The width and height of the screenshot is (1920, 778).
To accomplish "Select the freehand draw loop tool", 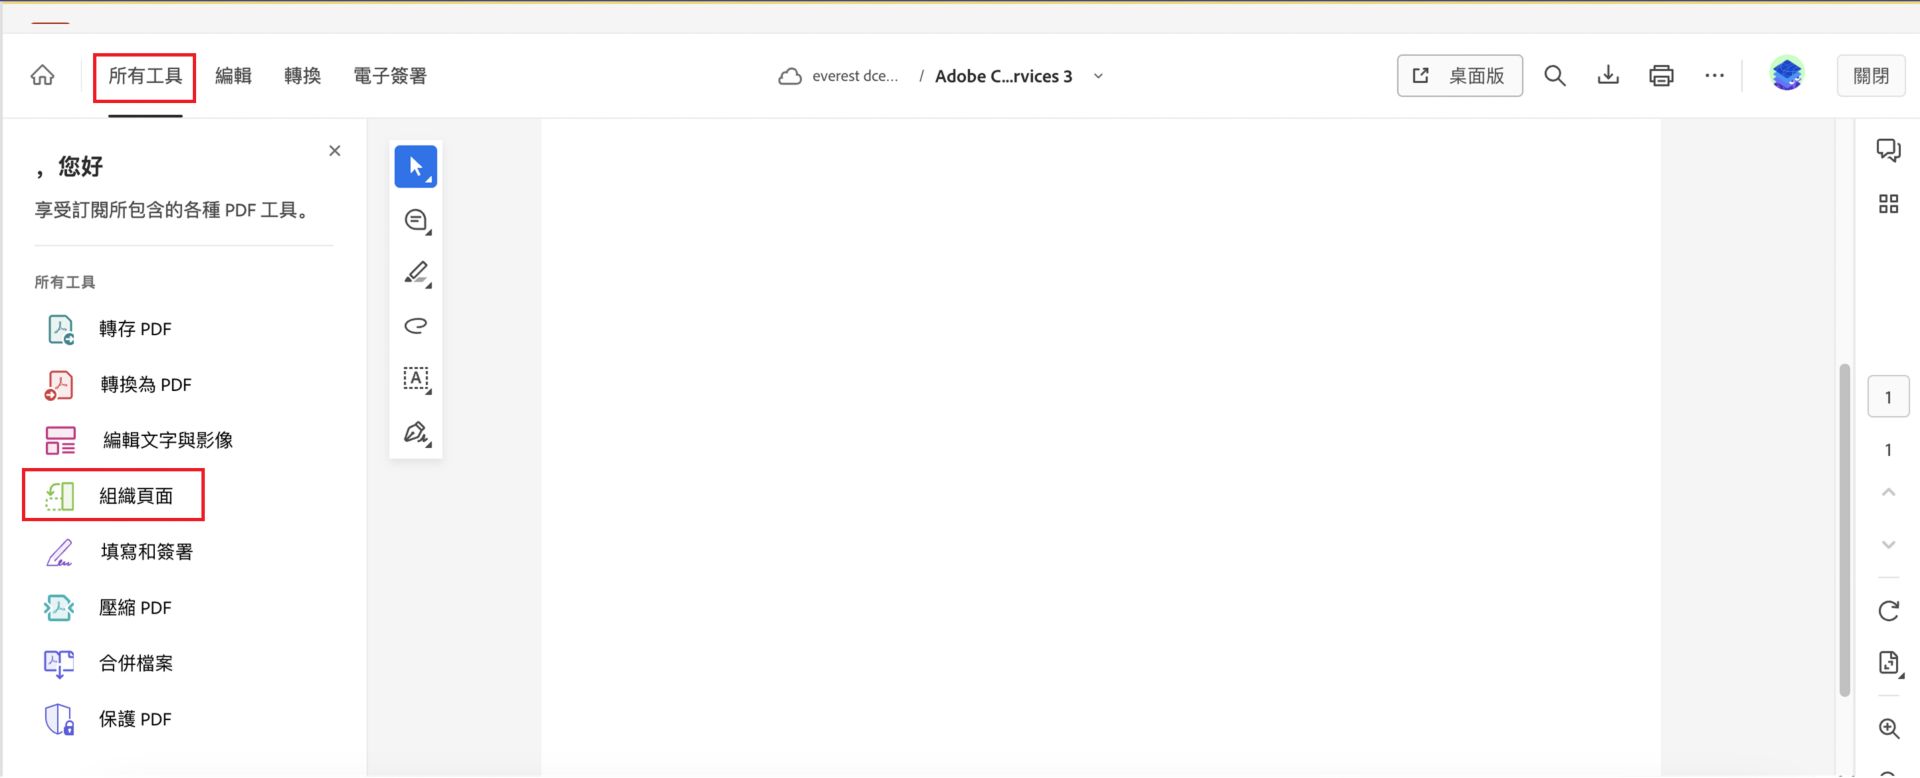I will point(416,326).
